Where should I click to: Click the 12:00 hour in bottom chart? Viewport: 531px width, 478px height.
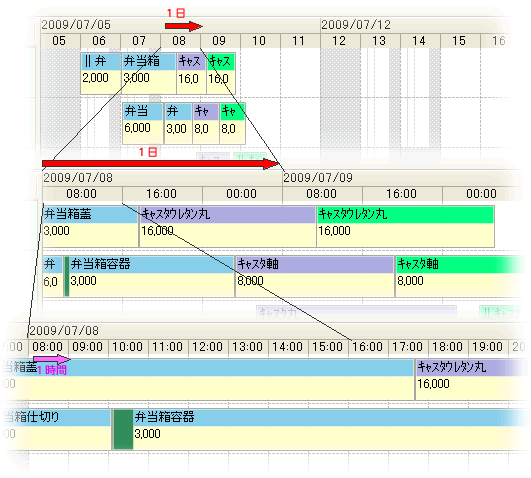[x=208, y=347]
